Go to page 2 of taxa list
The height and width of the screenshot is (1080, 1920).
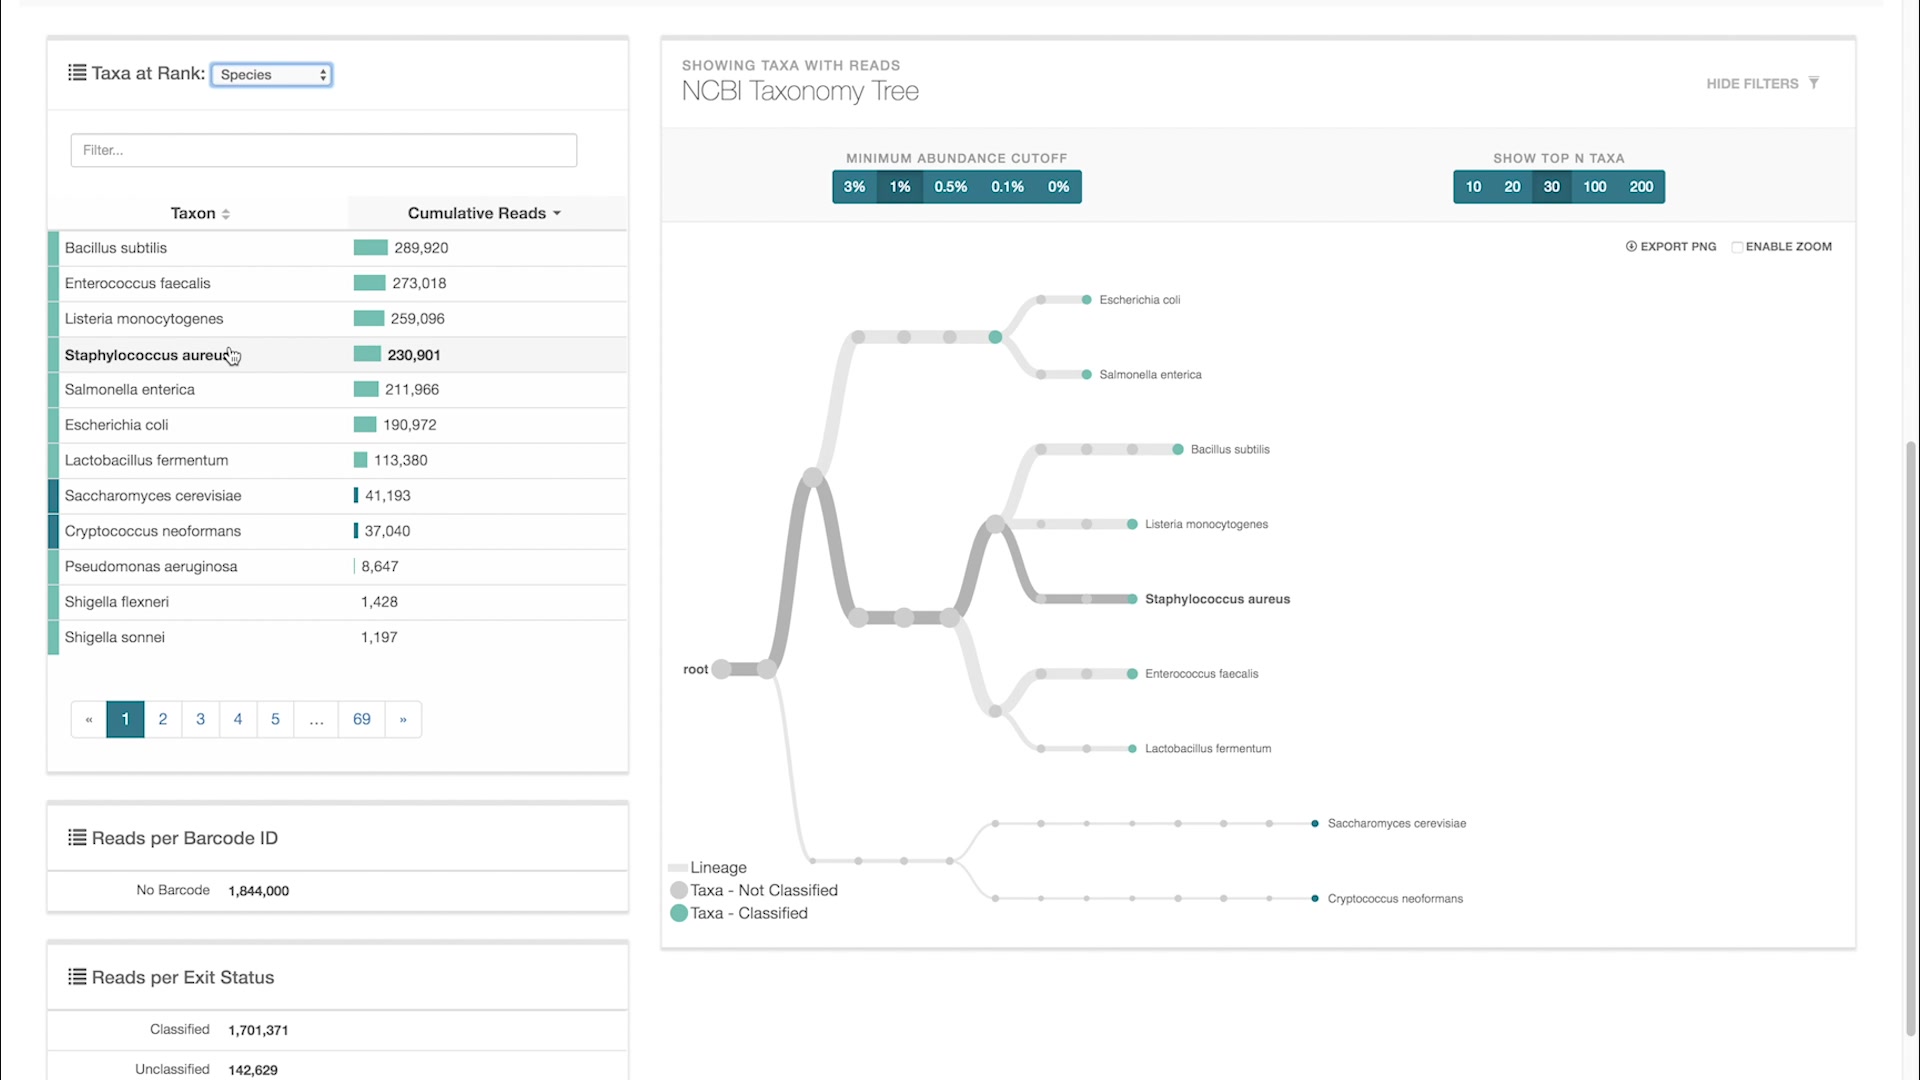[x=162, y=719]
